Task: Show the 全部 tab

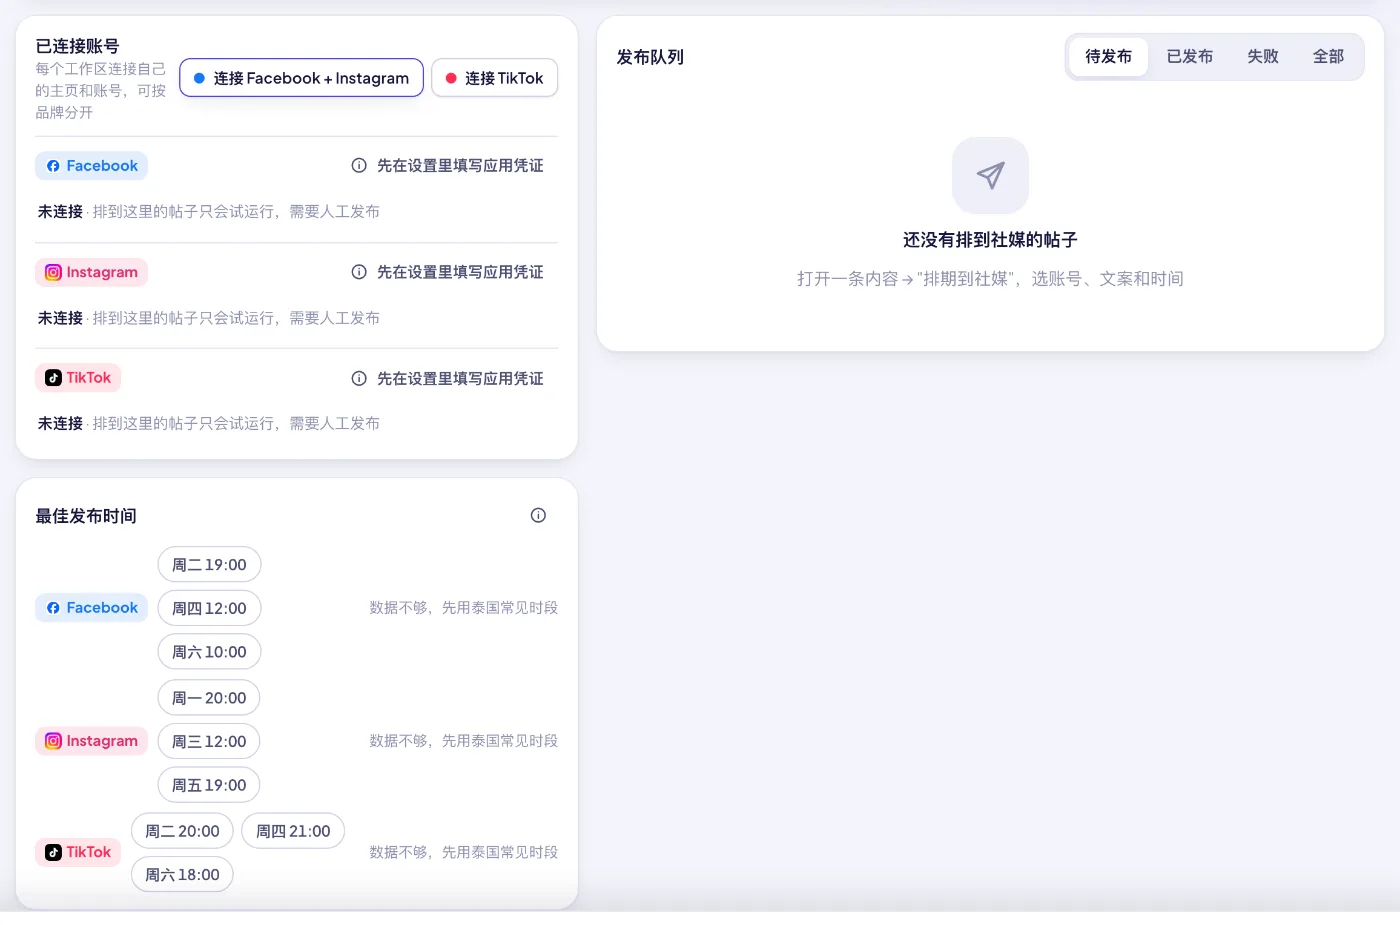Action: pos(1328,57)
